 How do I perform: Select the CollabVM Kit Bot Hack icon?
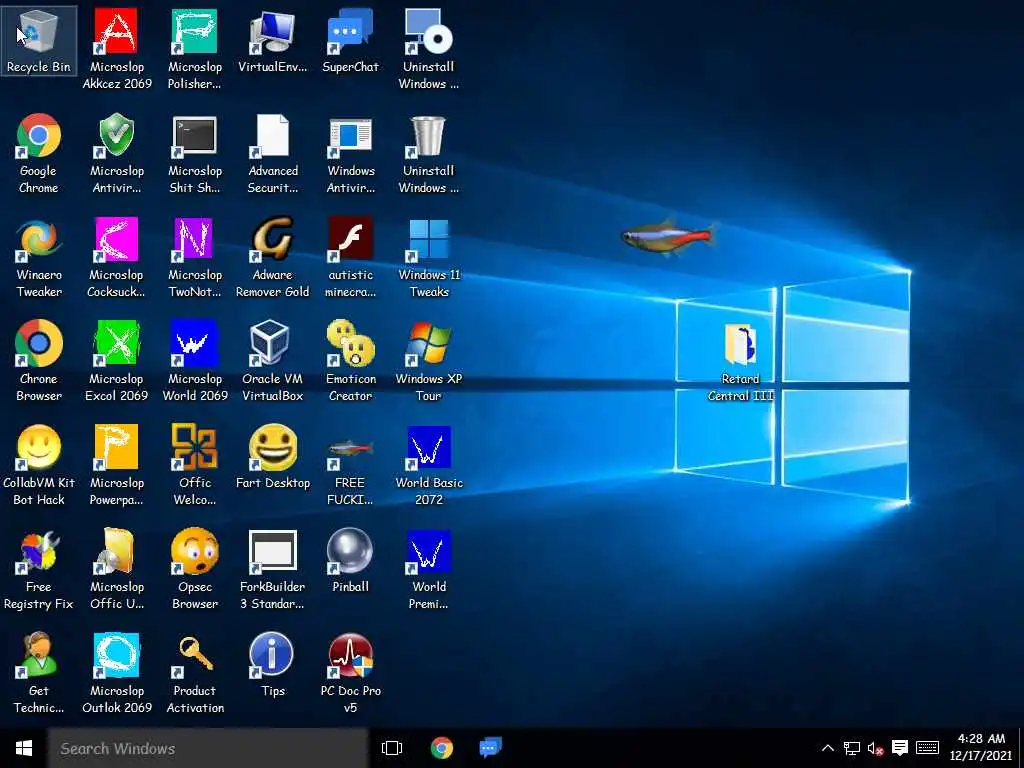pyautogui.click(x=39, y=465)
